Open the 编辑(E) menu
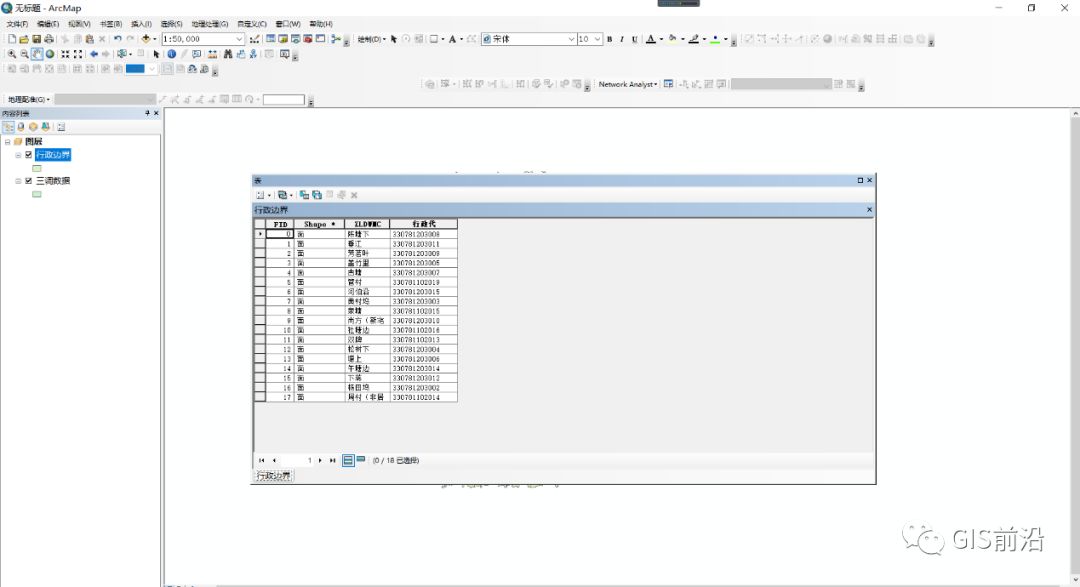The width and height of the screenshot is (1080, 587). [x=48, y=24]
